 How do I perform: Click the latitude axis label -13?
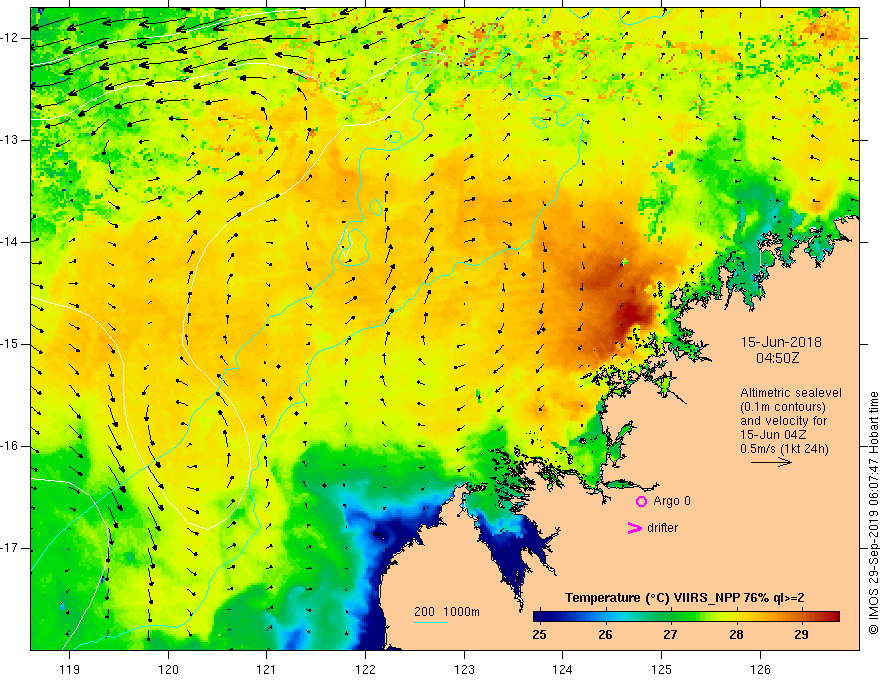pos(11,140)
